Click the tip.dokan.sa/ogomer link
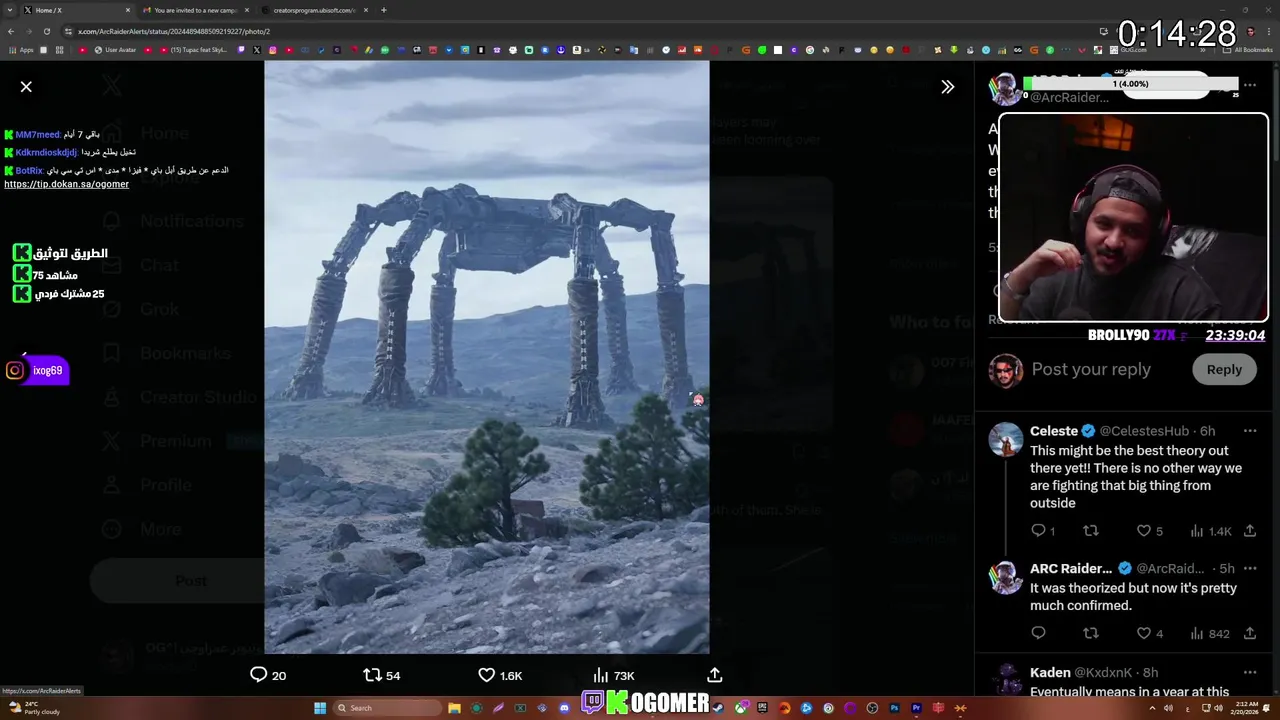Screen dimensions: 1280x720 point(66,184)
